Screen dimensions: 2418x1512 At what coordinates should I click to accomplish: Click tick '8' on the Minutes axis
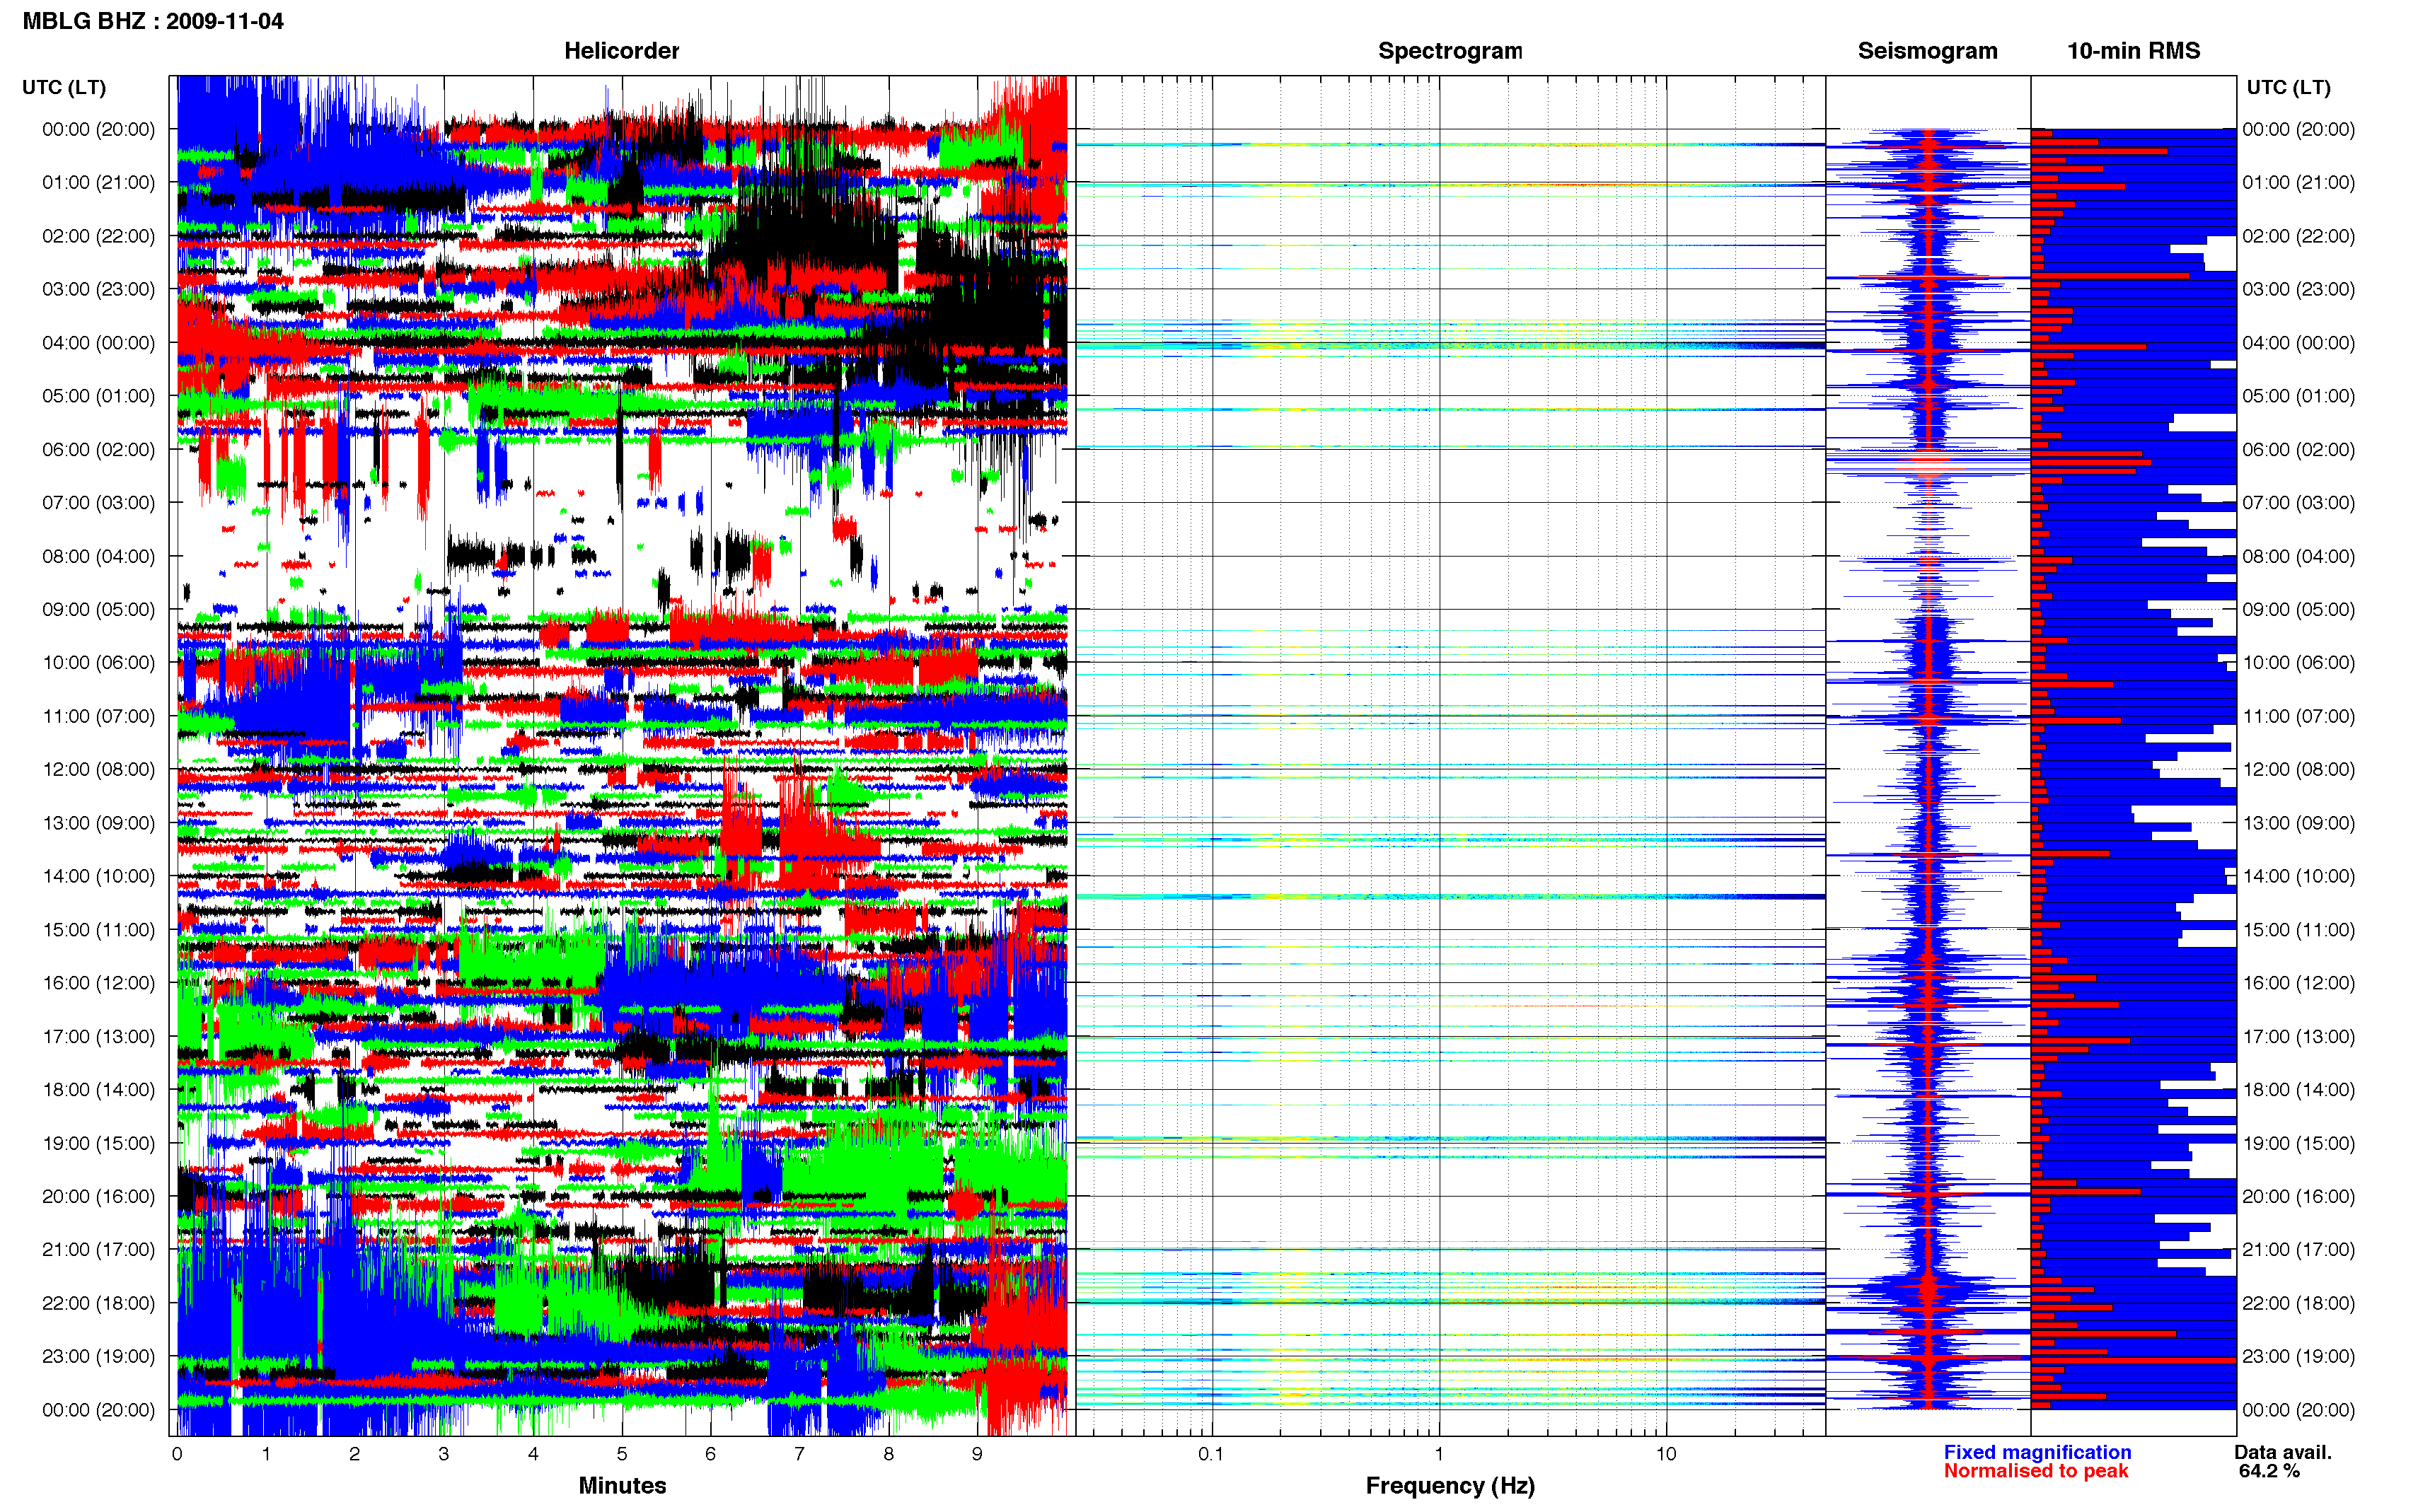click(888, 1454)
